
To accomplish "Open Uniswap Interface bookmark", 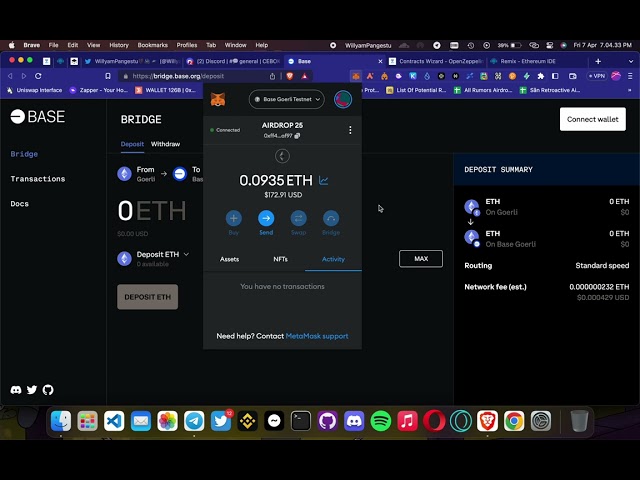I will pos(35,90).
